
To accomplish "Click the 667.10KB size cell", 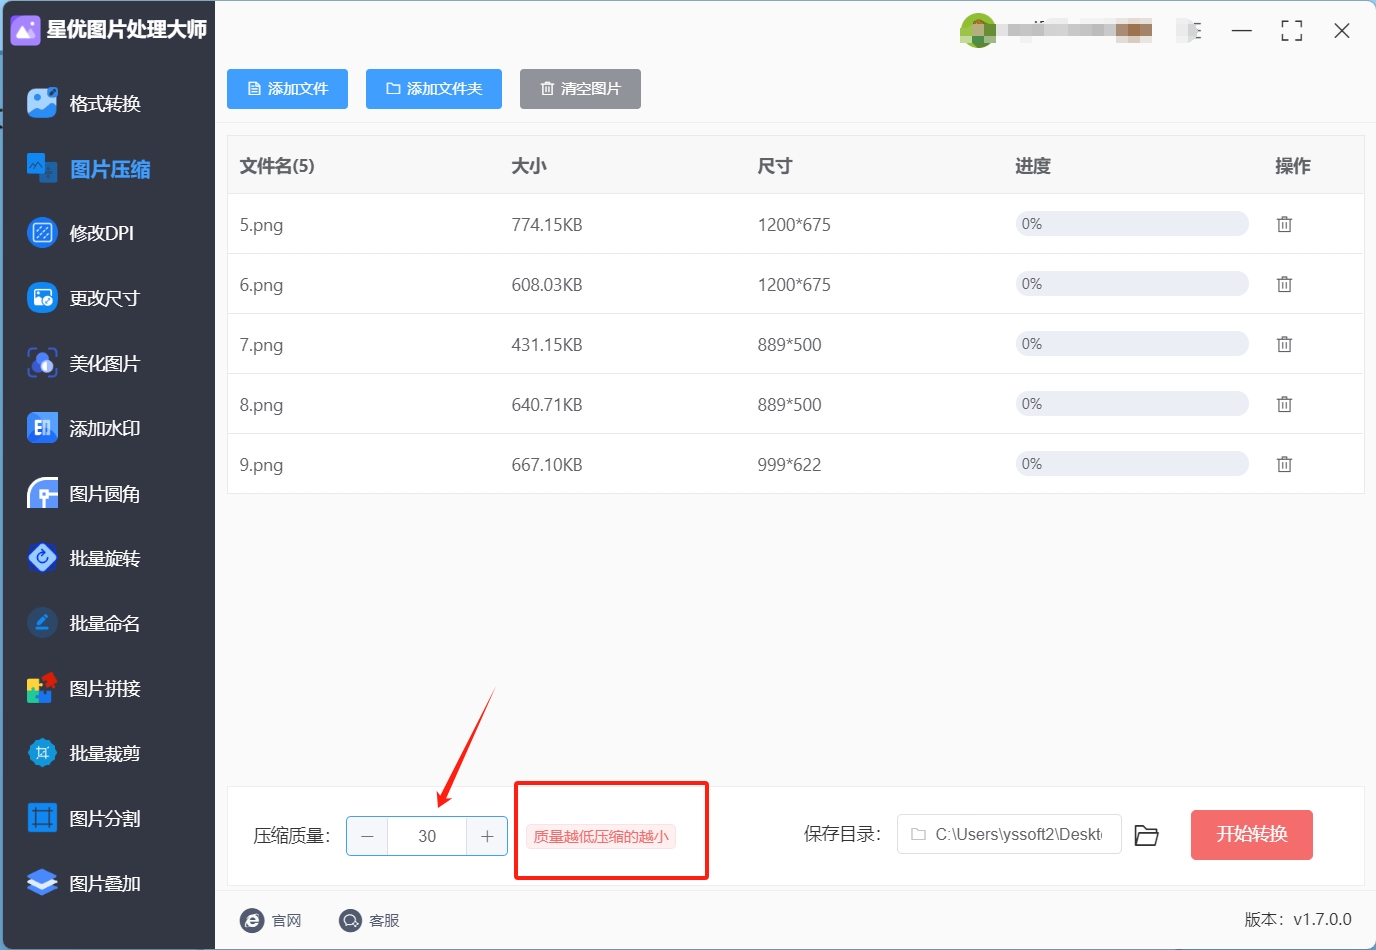I will 547,465.
